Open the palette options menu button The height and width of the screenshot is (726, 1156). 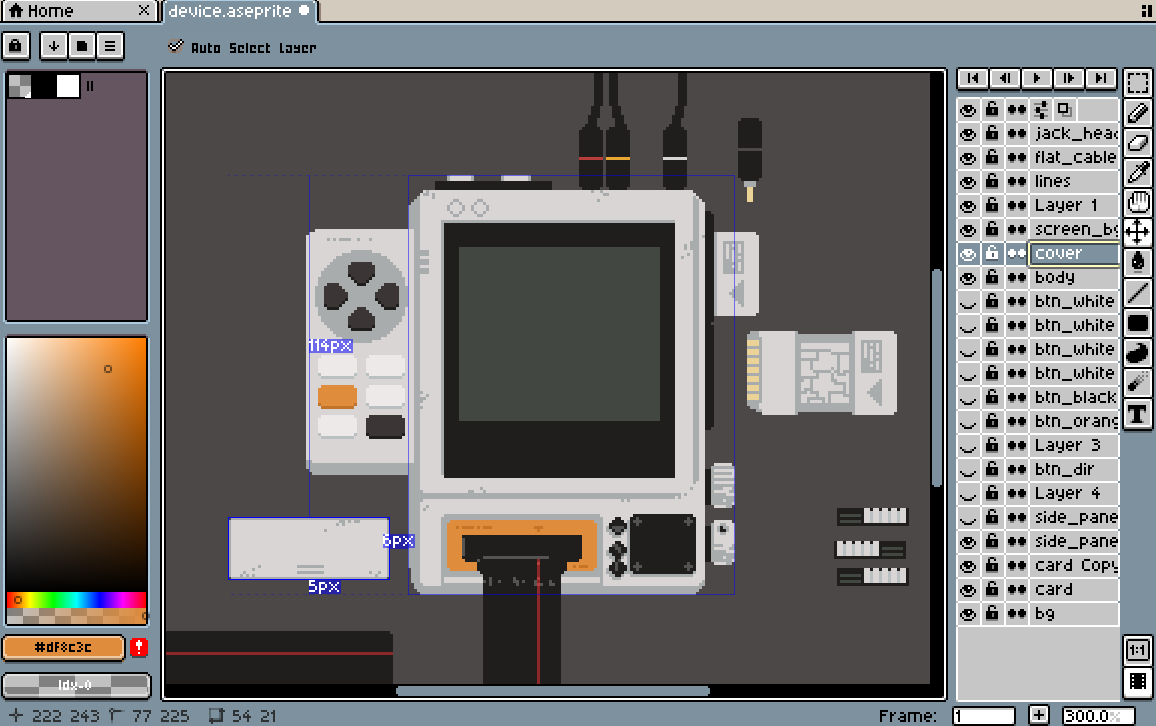(110, 46)
